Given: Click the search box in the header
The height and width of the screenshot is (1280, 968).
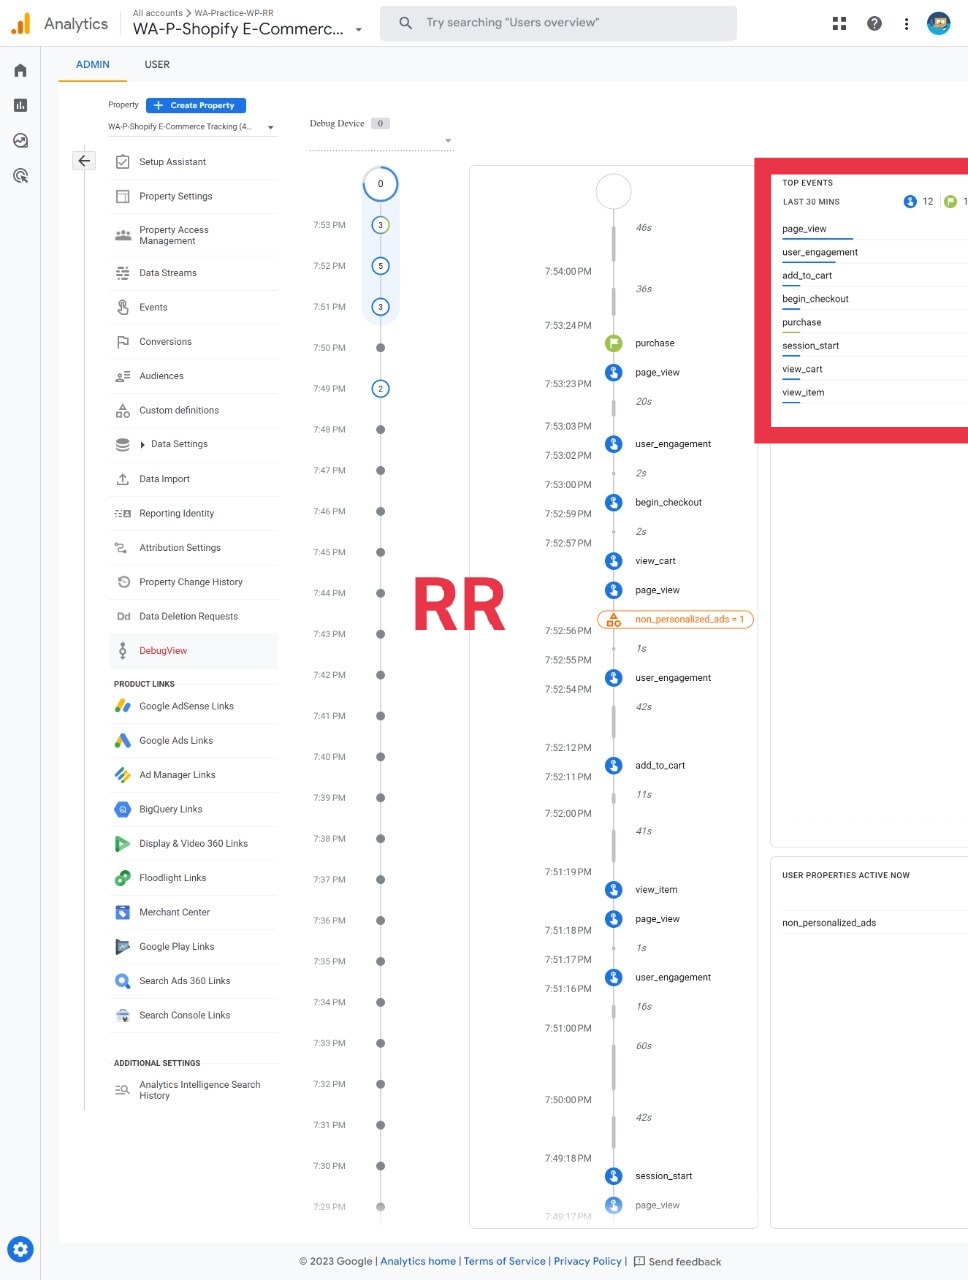Looking at the screenshot, I should 558,23.
